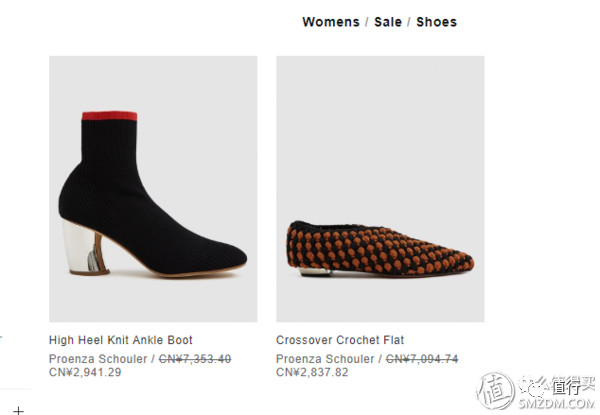Click the sale price CN¥2,837.82
The height and width of the screenshot is (415, 600).
[x=312, y=372]
